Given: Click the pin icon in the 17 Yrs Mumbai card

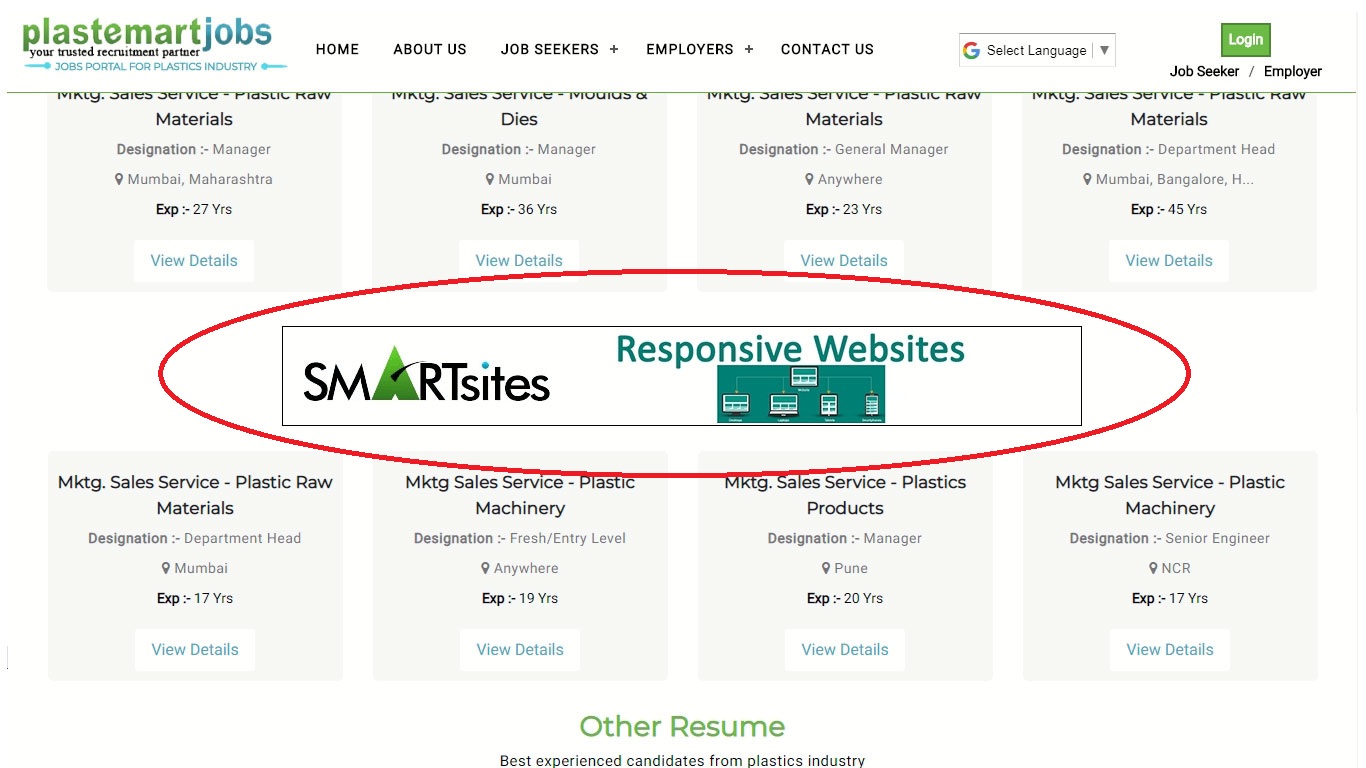Looking at the screenshot, I should (x=166, y=568).
